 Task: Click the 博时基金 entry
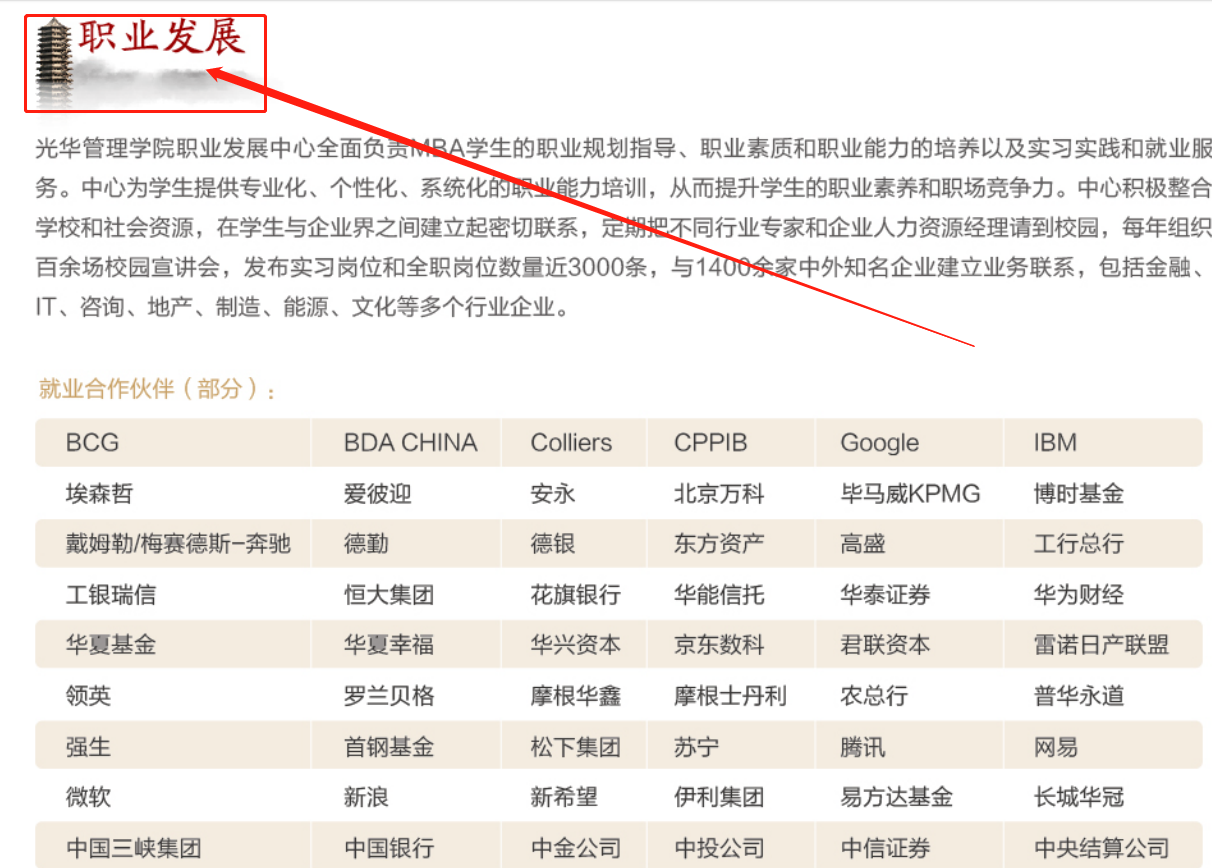coord(1079,494)
